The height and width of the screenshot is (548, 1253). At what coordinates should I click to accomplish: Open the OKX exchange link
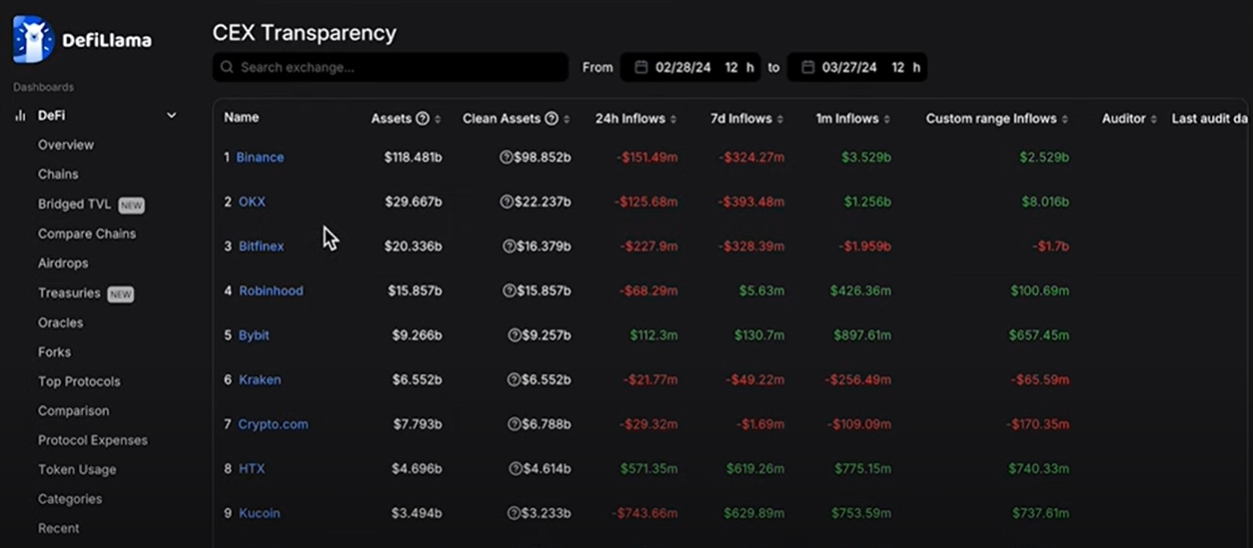point(252,202)
